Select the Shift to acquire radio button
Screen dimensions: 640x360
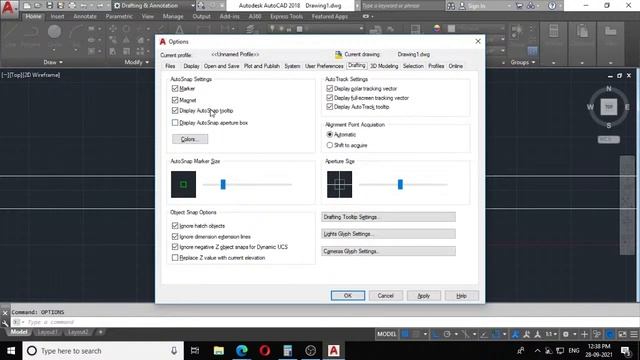pyautogui.click(x=330, y=145)
